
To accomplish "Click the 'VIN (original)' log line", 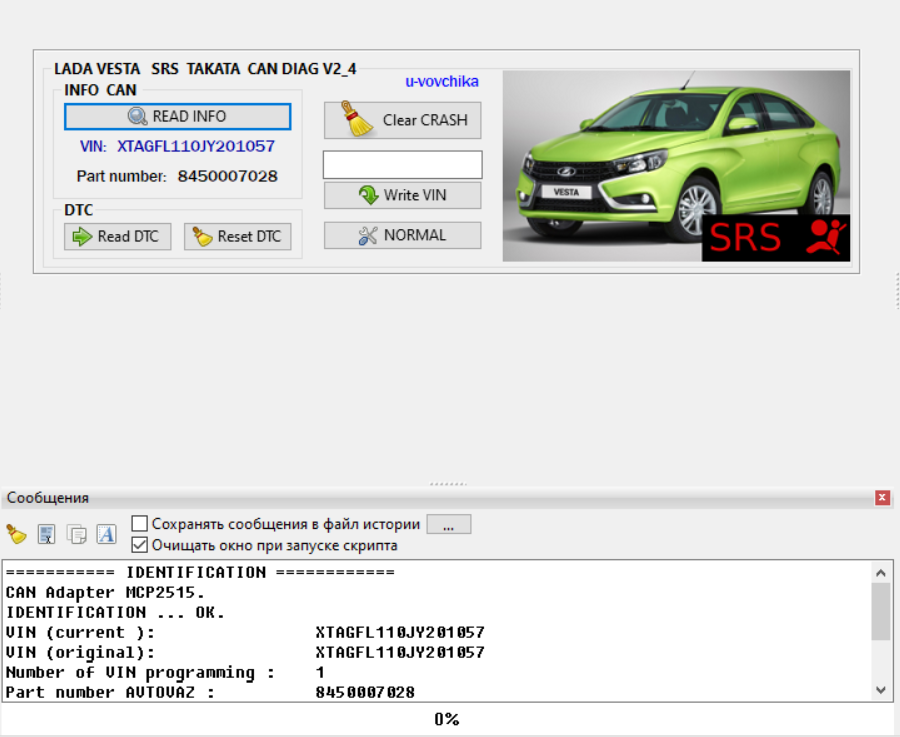I will [x=245, y=653].
